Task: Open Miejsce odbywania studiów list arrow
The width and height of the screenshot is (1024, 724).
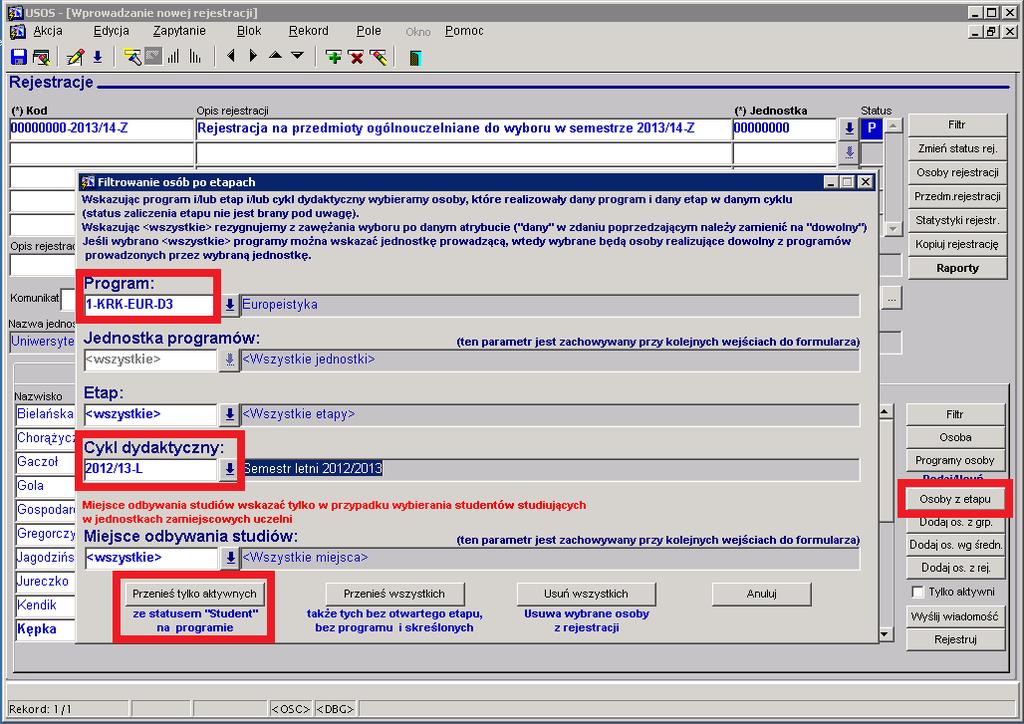Action: (230, 558)
